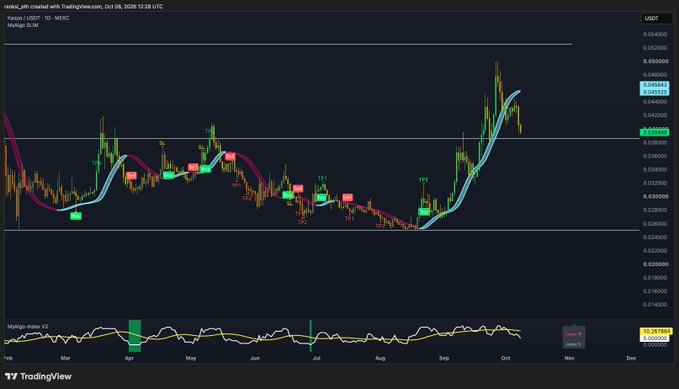Select the MyAlgo SLIM indicator label
Viewport: 679px width, 389px height.
point(23,26)
